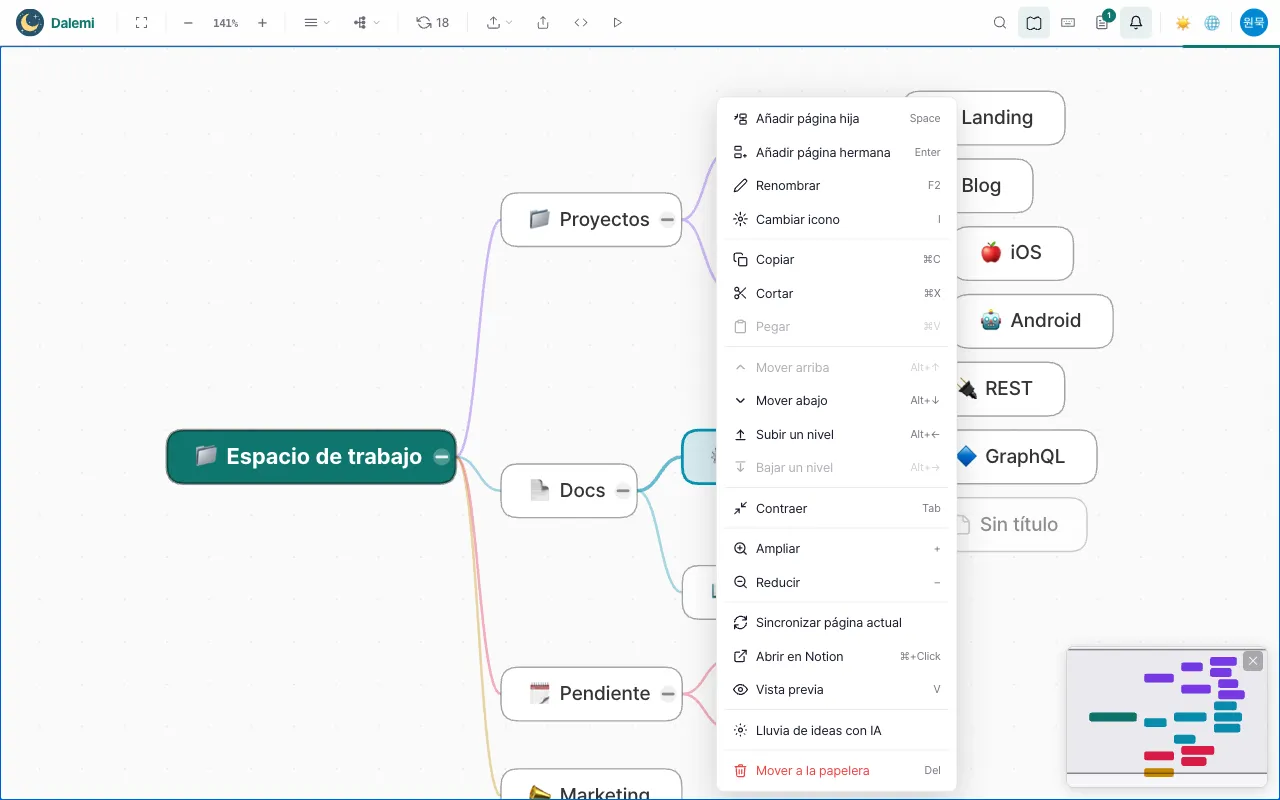Toggle the sun light theme icon

tap(1183, 22)
